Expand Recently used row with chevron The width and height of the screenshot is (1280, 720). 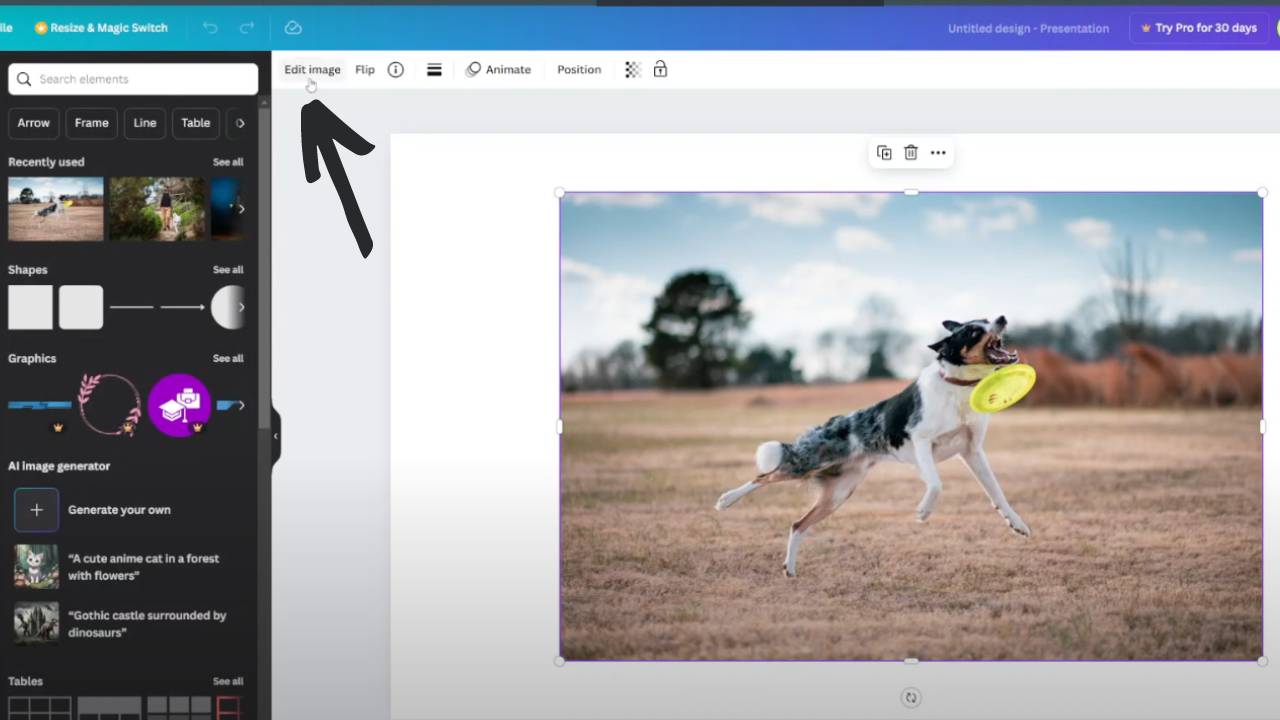(241, 209)
